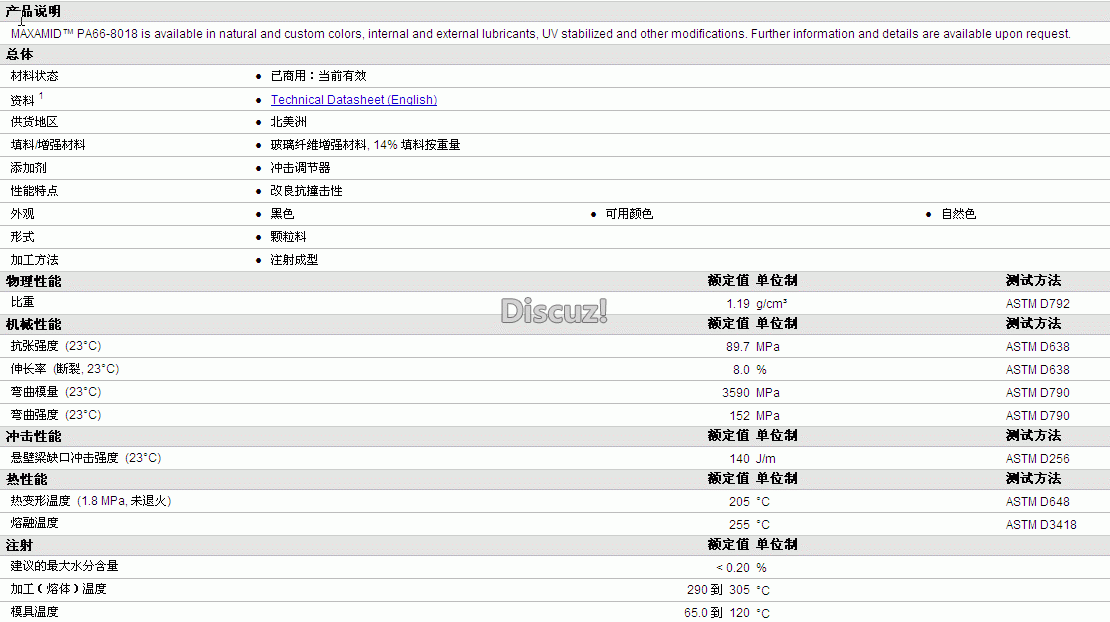The height and width of the screenshot is (622, 1110).
Task: Click the 冲击性能 section header
Action: click(33, 437)
